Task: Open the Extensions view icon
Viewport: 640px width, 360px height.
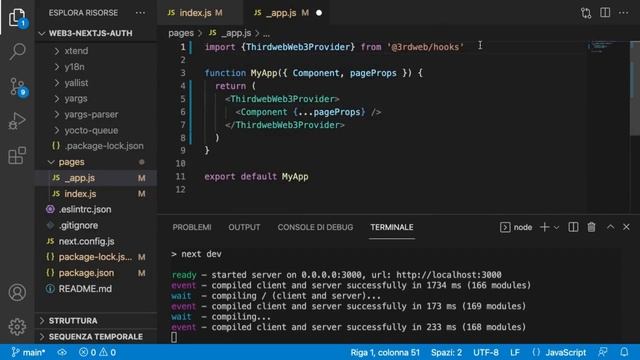Action: click(17, 156)
